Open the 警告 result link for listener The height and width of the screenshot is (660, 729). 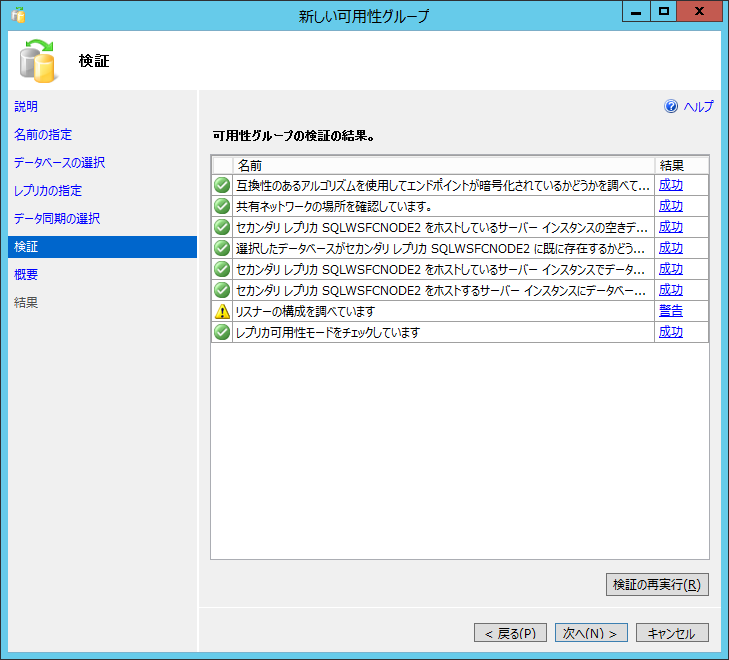[x=670, y=311]
